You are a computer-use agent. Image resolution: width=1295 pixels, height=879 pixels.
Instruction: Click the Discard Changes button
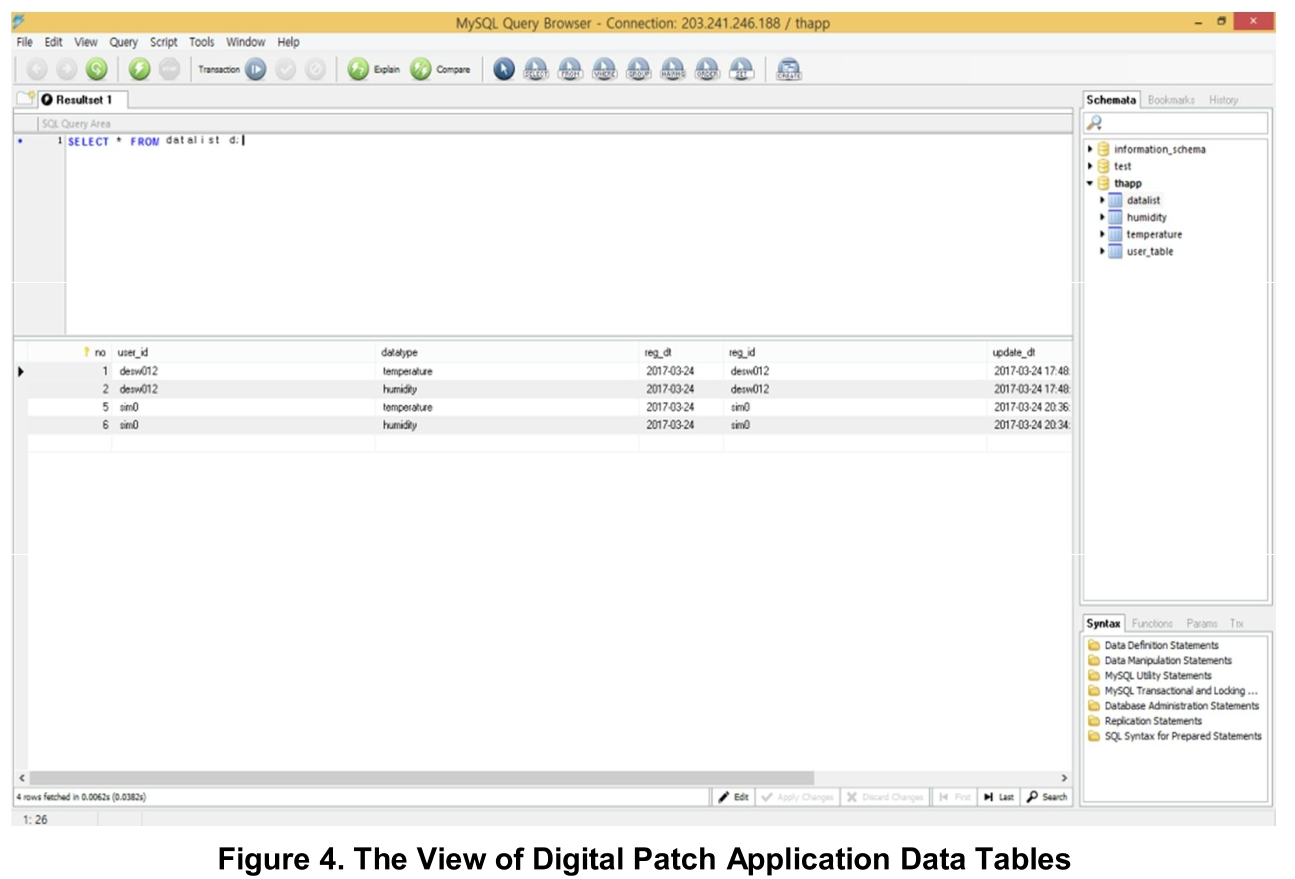(884, 797)
